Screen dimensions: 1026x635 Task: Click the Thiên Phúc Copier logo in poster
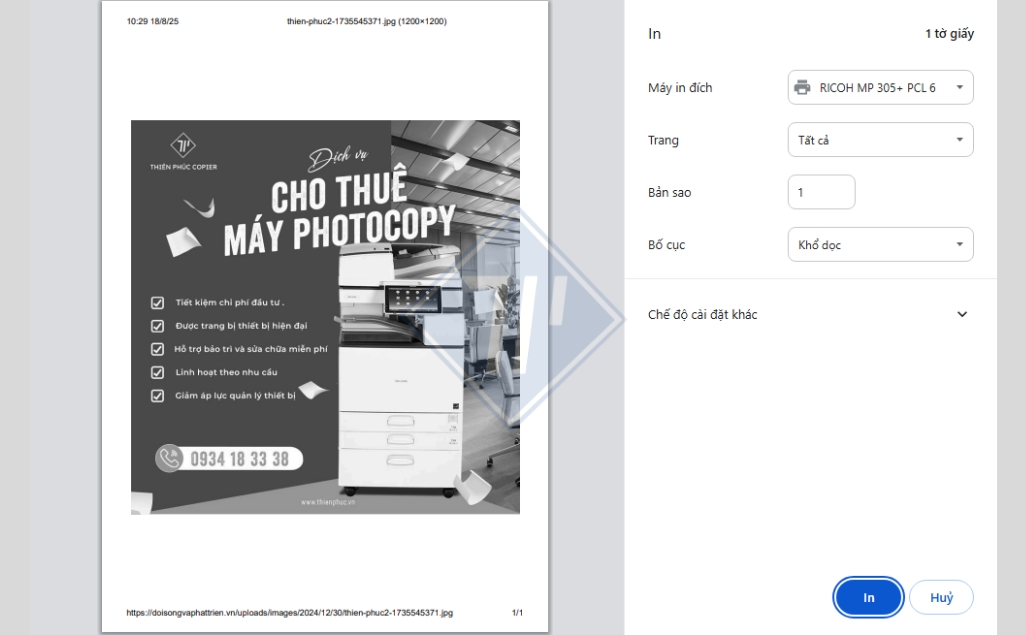[x=183, y=151]
